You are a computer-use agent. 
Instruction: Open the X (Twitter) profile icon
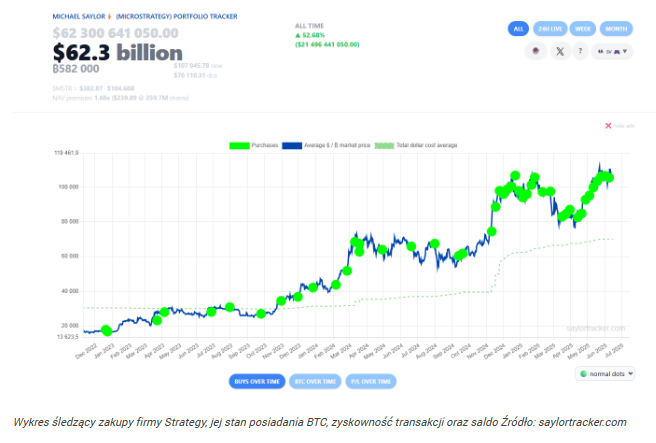tap(560, 51)
